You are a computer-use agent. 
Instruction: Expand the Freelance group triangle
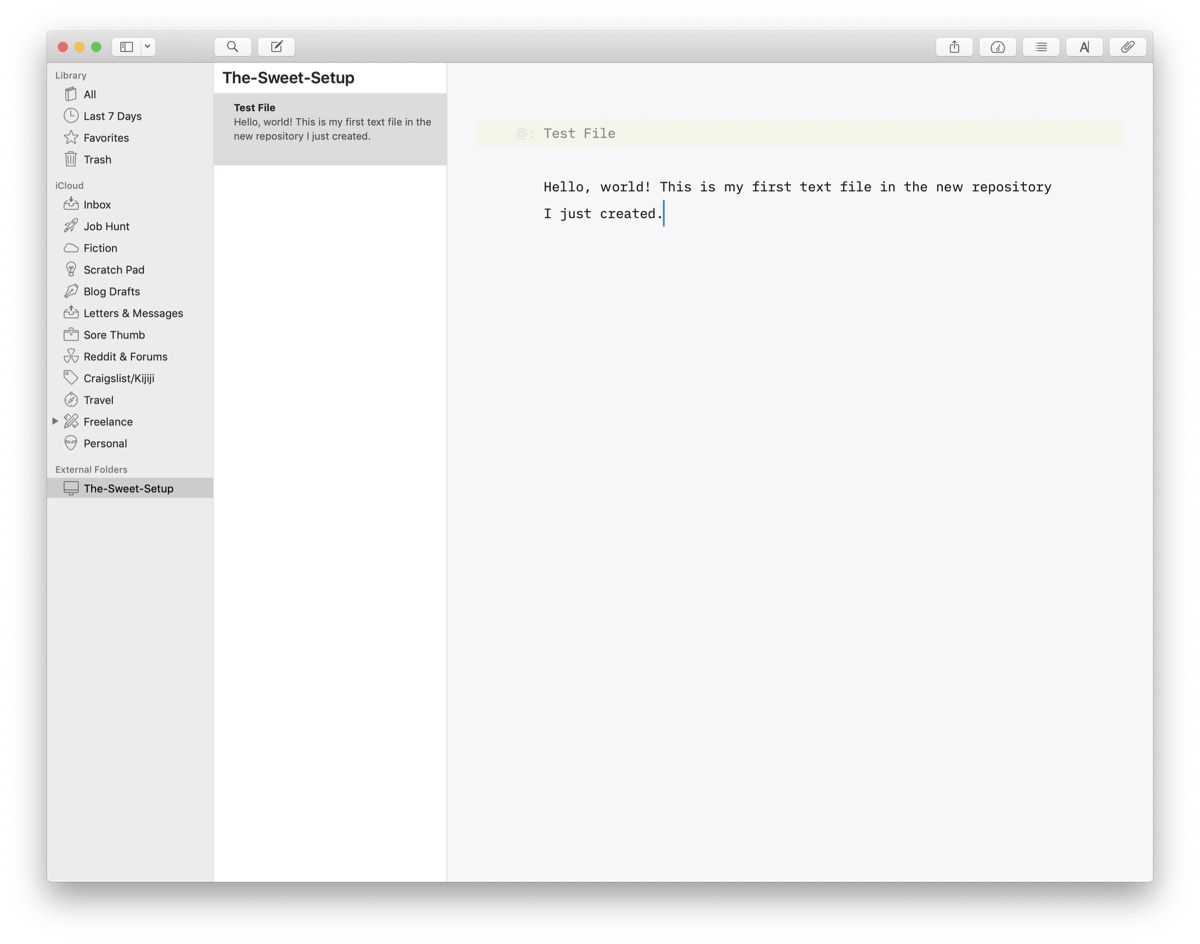coord(55,422)
